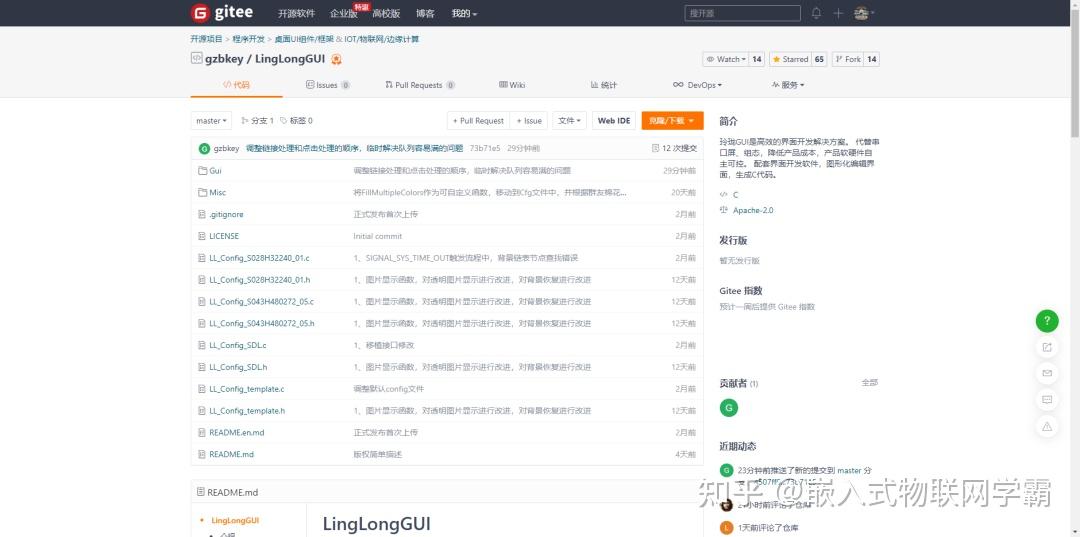Click the 程序开发 breadcrumb link
Image resolution: width=1080 pixels, height=537 pixels.
249,39
